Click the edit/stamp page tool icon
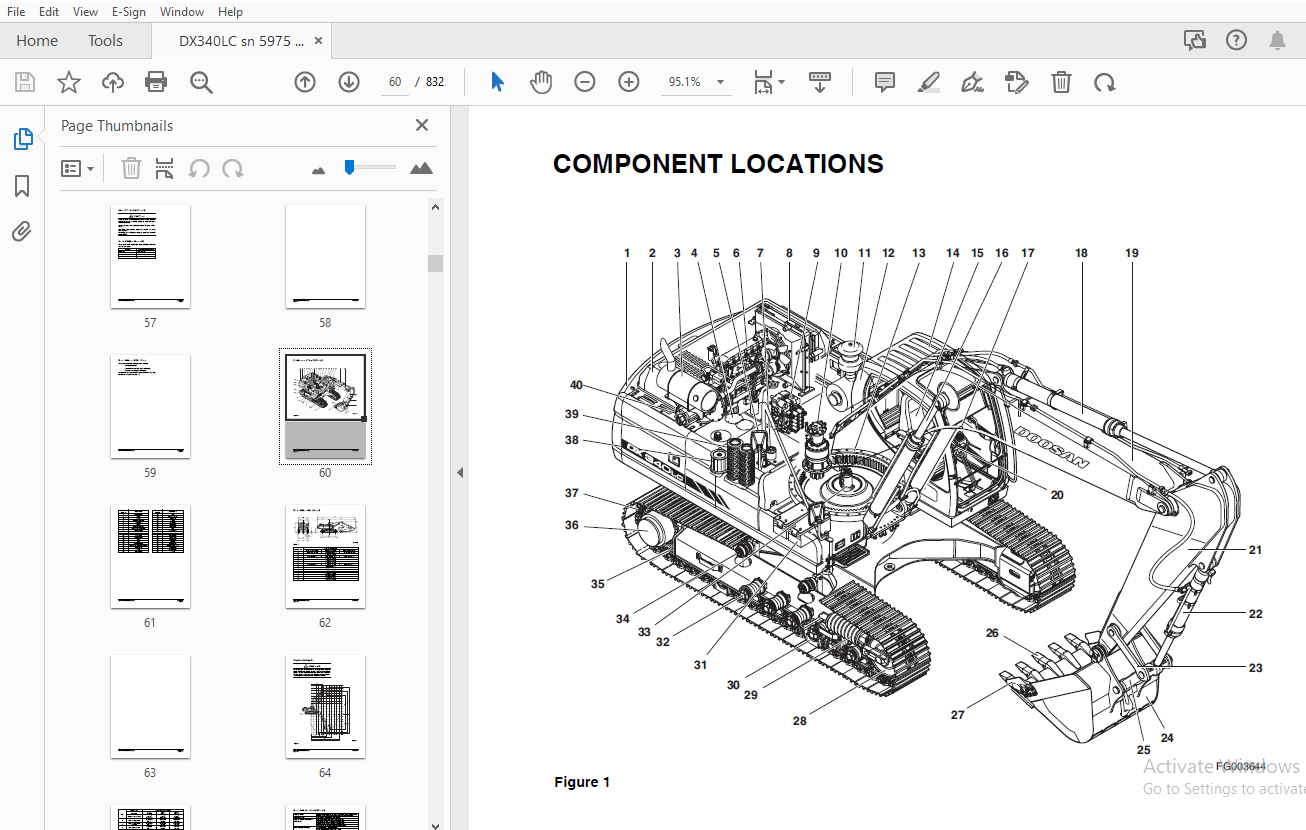1306x830 pixels. coord(1017,82)
